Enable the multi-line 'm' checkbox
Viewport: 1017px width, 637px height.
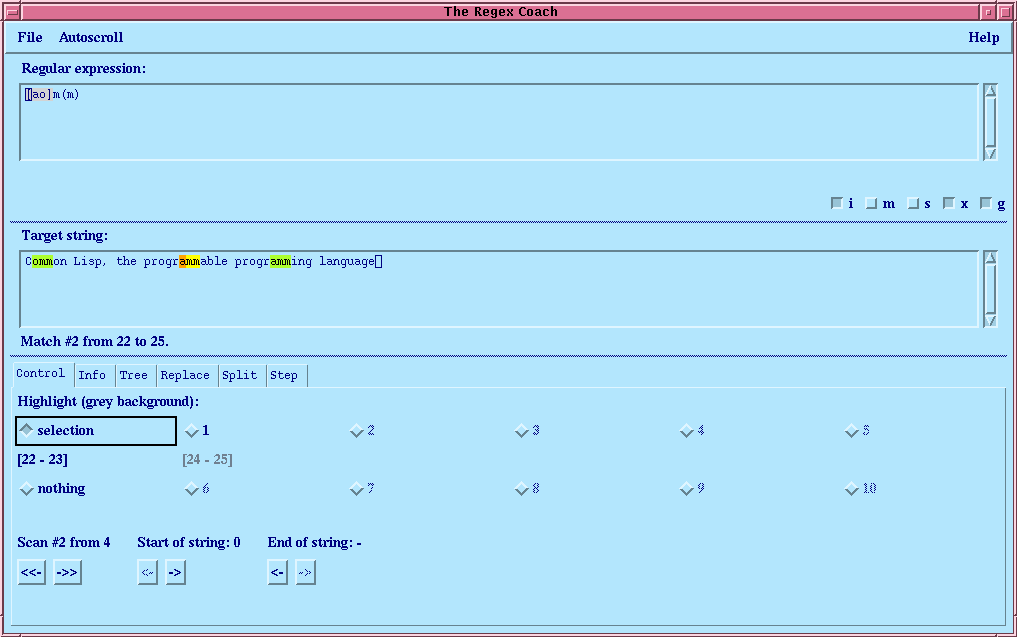click(871, 203)
